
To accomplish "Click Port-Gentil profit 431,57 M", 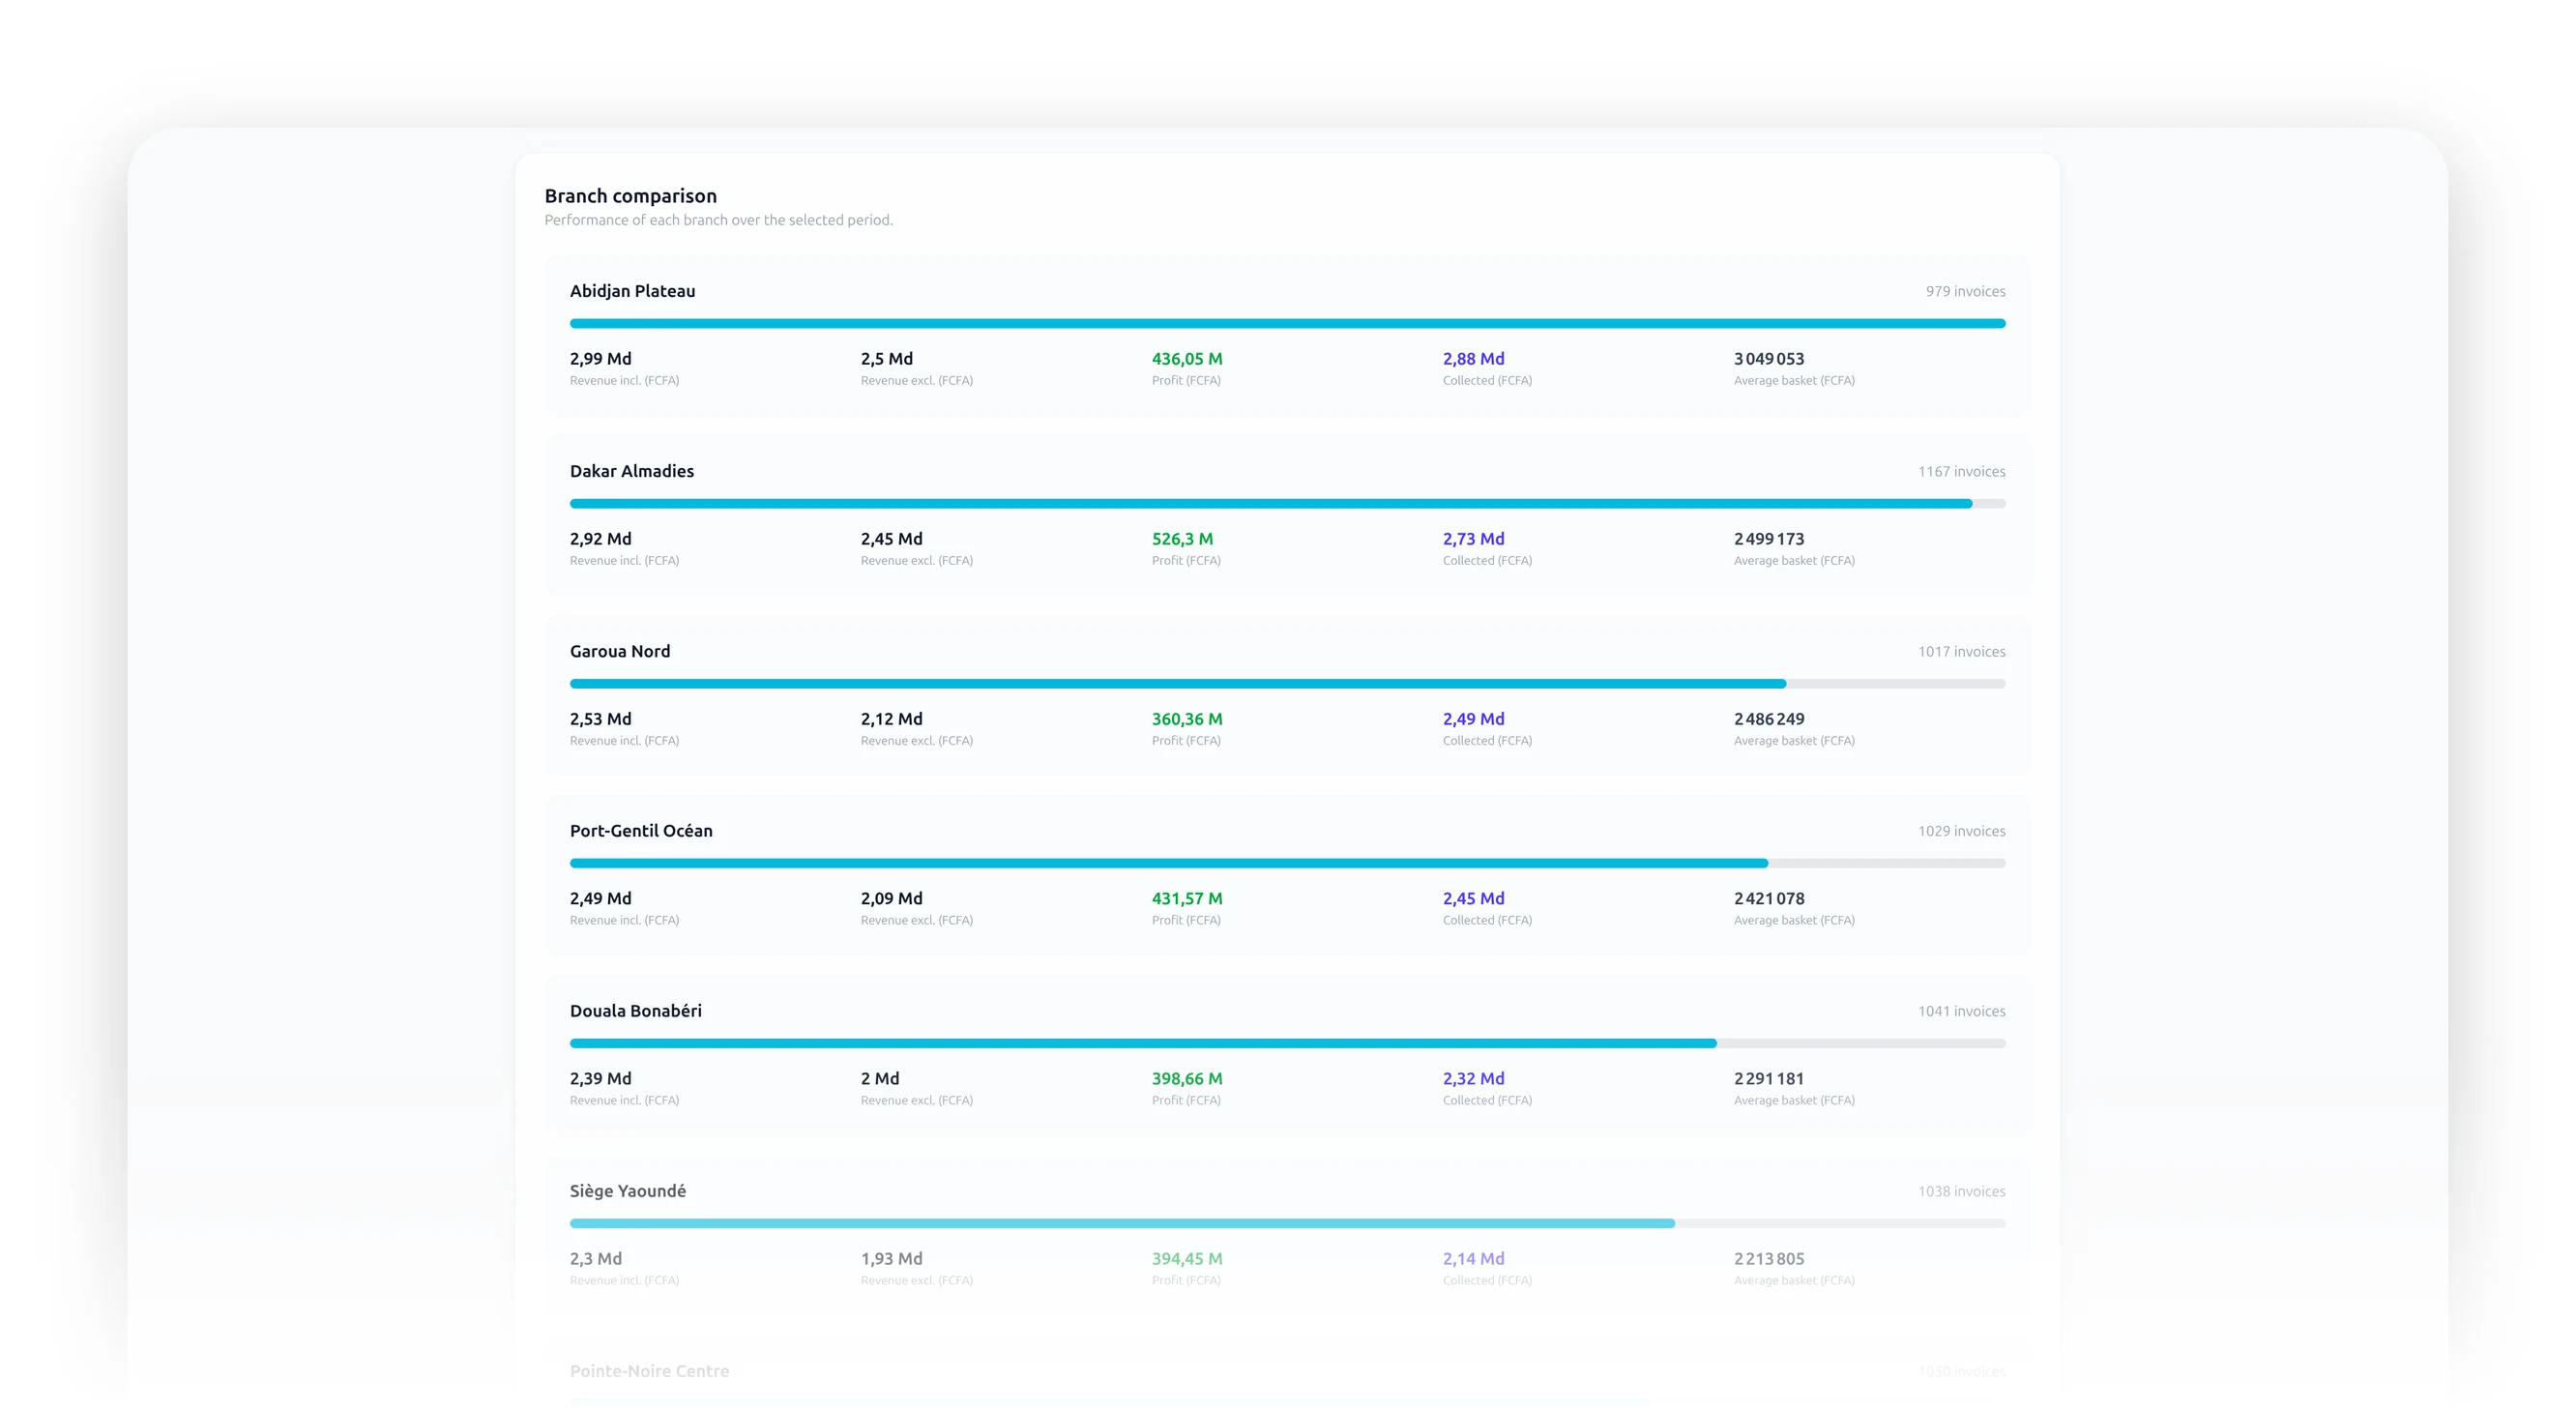I will [1186, 899].
